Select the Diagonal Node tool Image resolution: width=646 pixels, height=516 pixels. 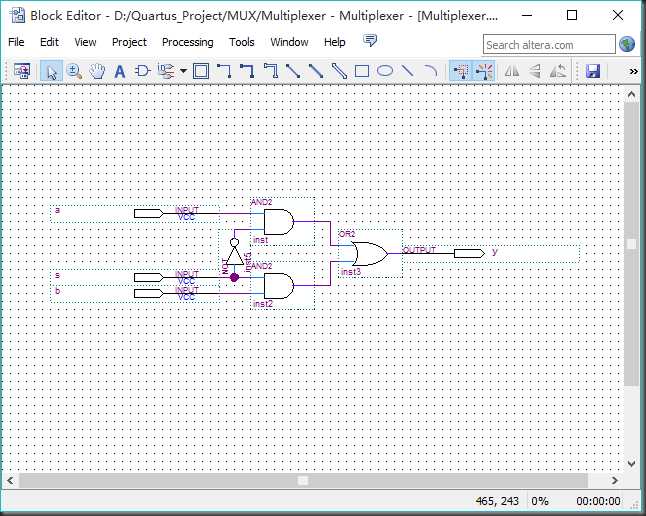(293, 71)
